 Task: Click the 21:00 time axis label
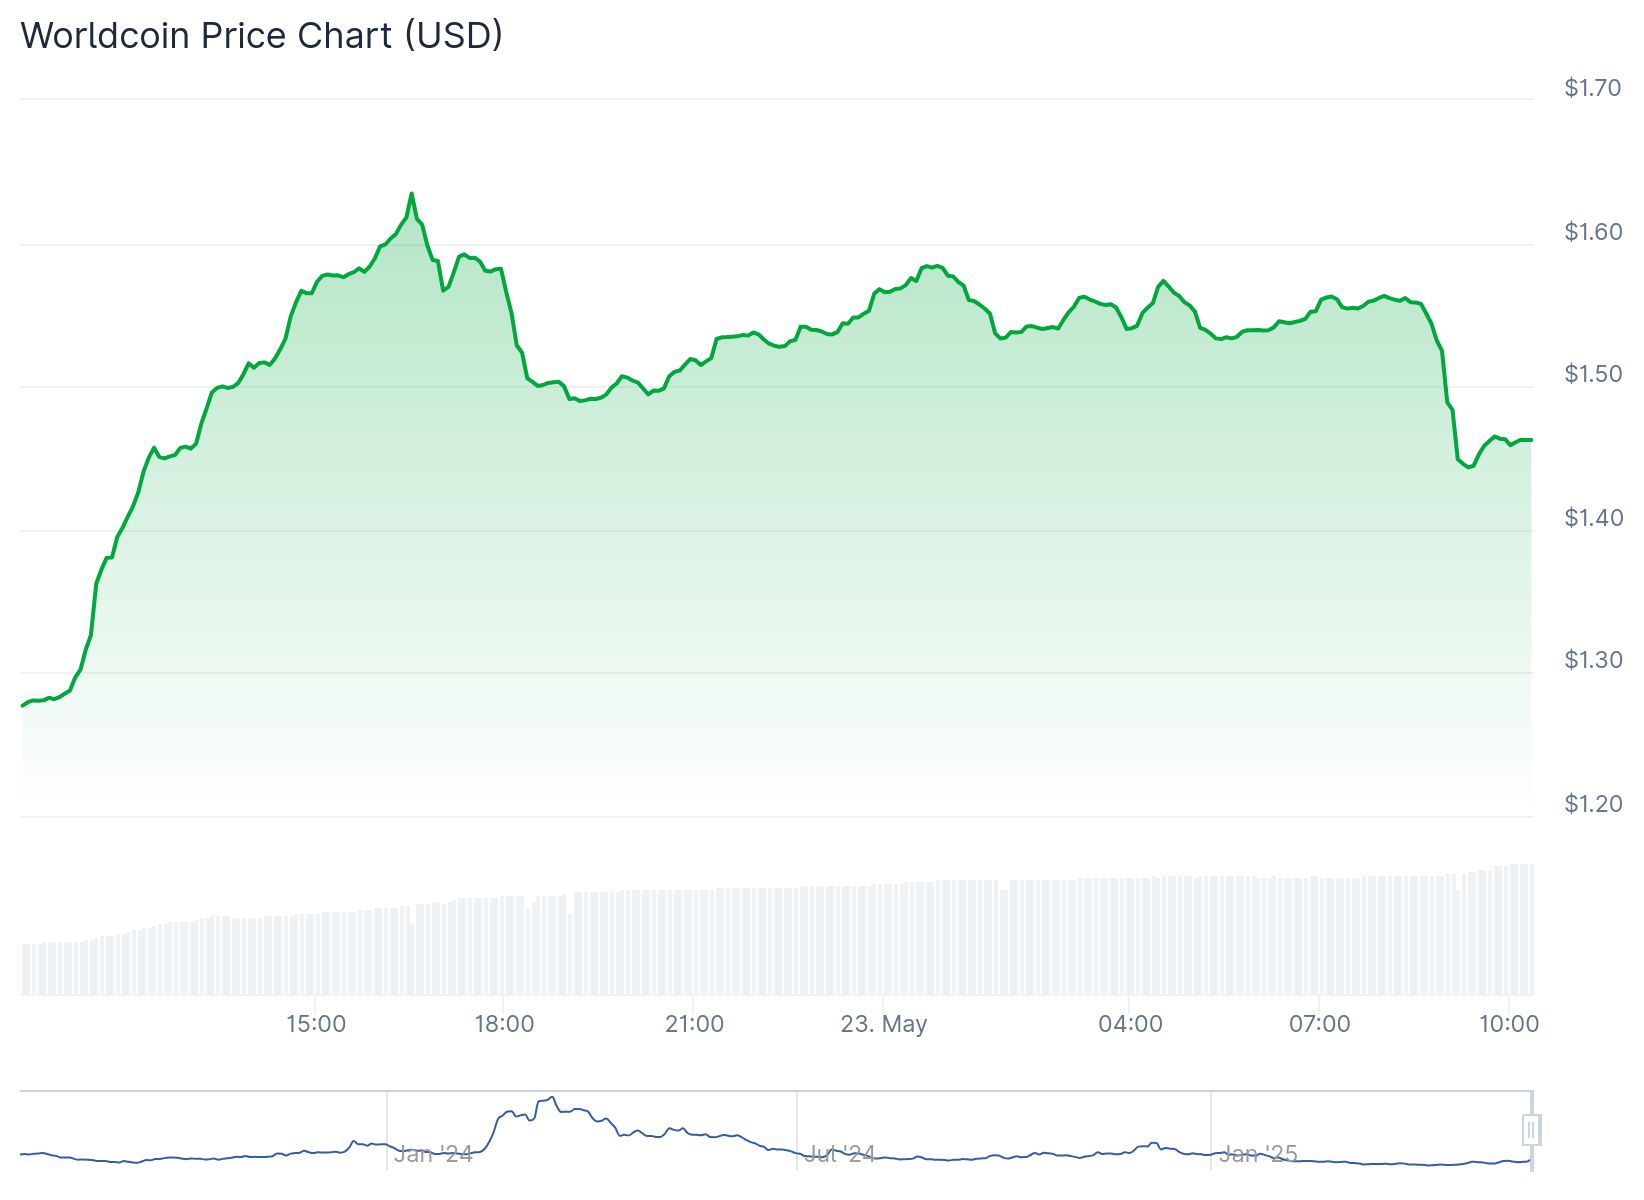tap(694, 1024)
